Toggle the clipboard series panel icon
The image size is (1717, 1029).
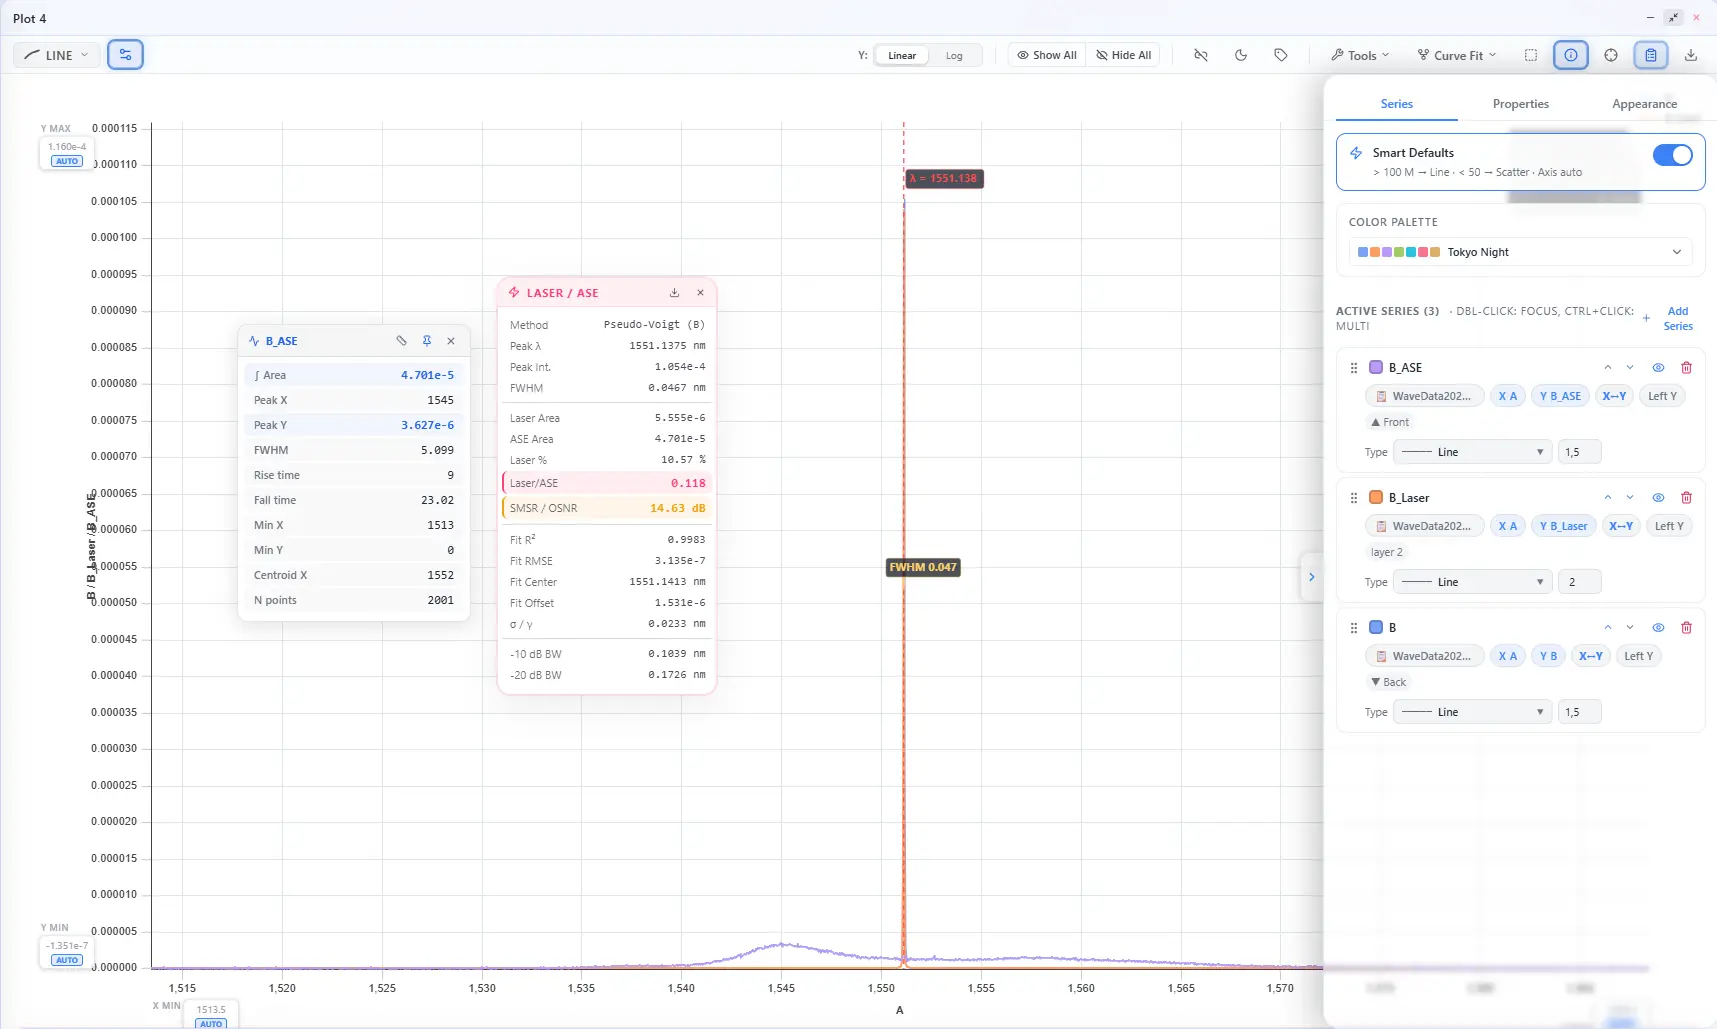(x=1651, y=55)
